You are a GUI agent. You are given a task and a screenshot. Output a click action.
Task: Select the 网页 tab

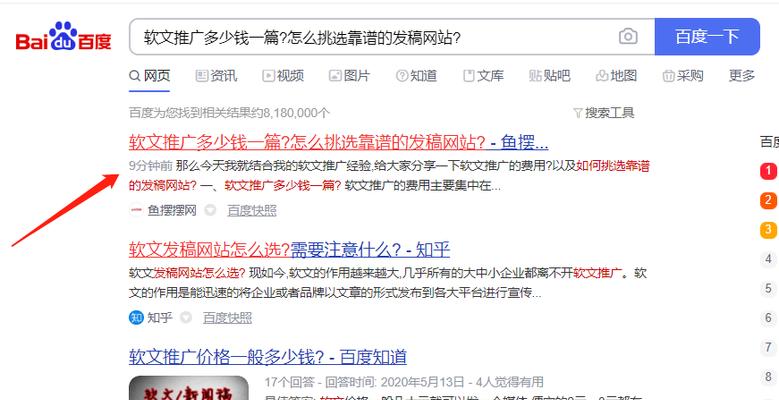coord(150,76)
